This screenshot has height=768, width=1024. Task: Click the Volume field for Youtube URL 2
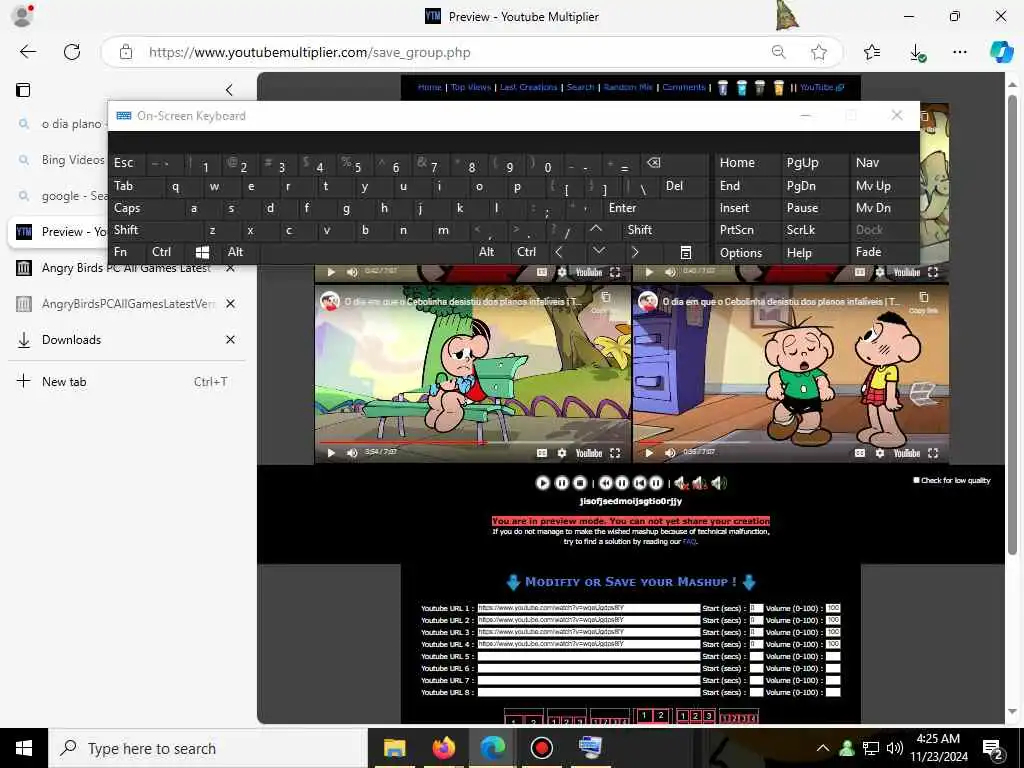[x=833, y=620]
